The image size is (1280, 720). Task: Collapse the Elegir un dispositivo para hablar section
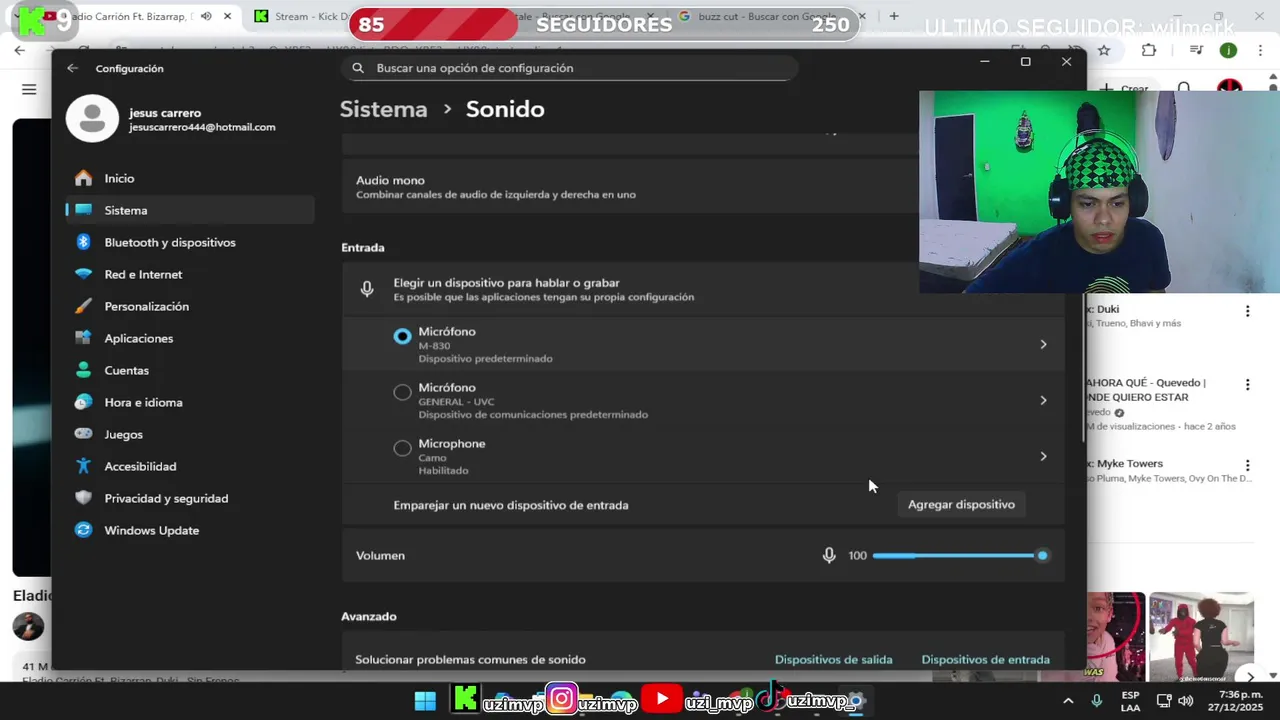[703, 289]
